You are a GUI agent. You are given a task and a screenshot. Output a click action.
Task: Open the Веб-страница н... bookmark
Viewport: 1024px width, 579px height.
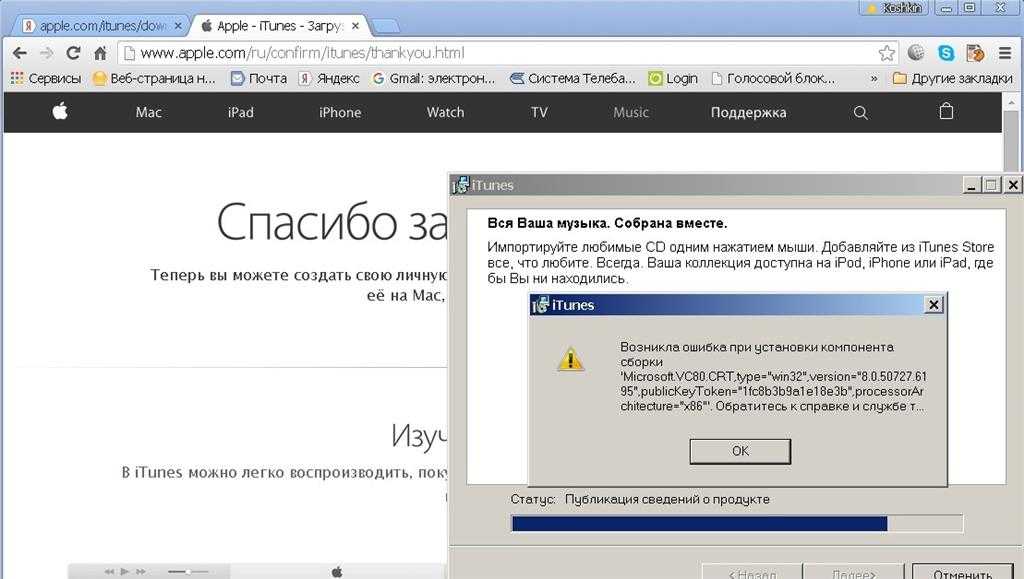[x=154, y=78]
